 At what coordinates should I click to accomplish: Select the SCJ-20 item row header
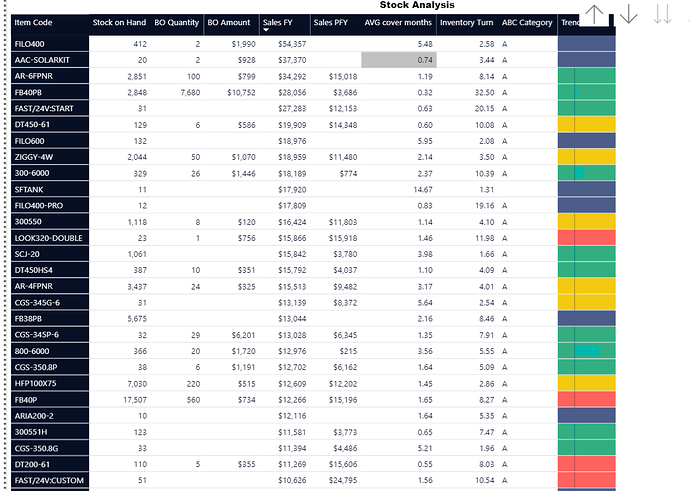[x=50, y=254]
